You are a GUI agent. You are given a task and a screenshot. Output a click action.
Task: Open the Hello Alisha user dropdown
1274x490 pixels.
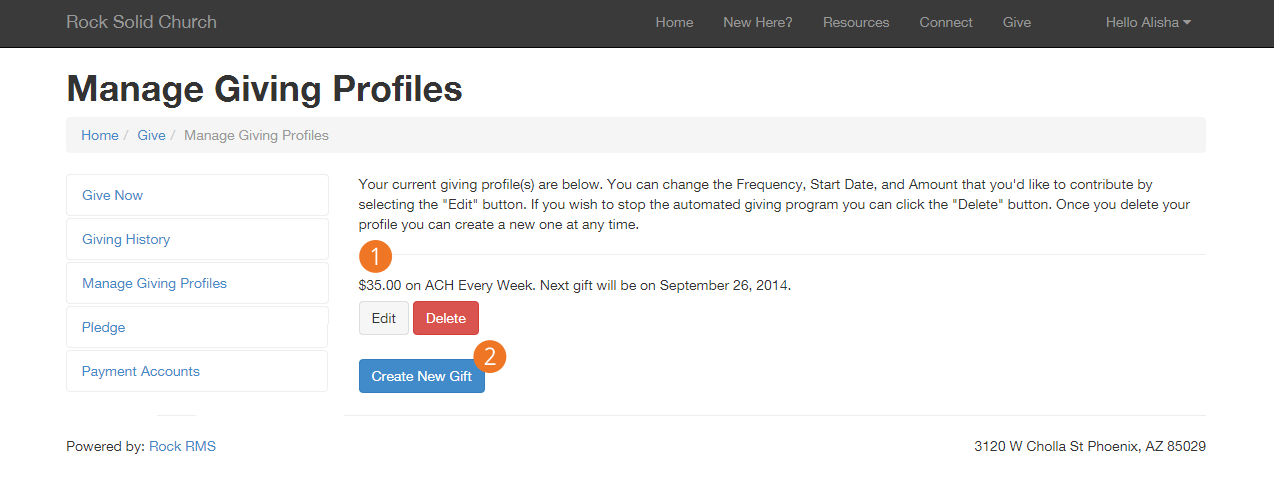pos(1147,22)
